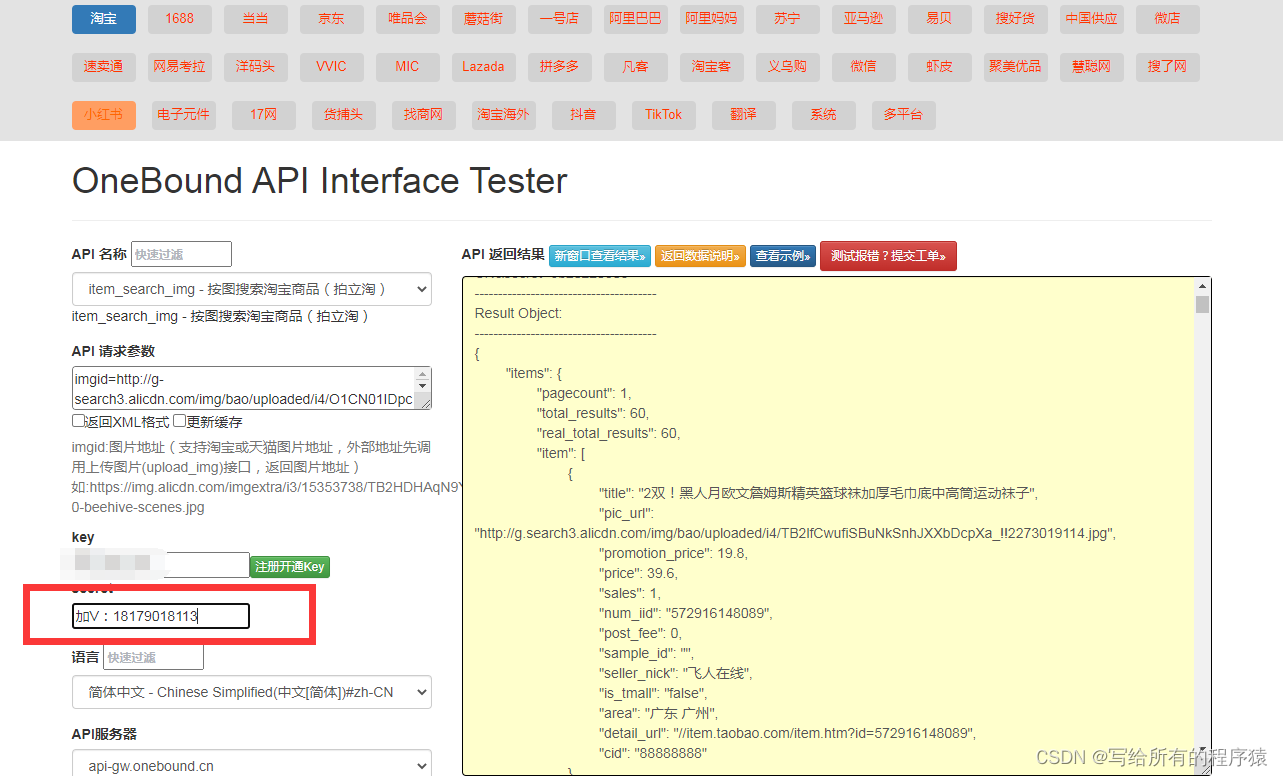
Task: Select the 翻译 tab
Action: tap(744, 115)
